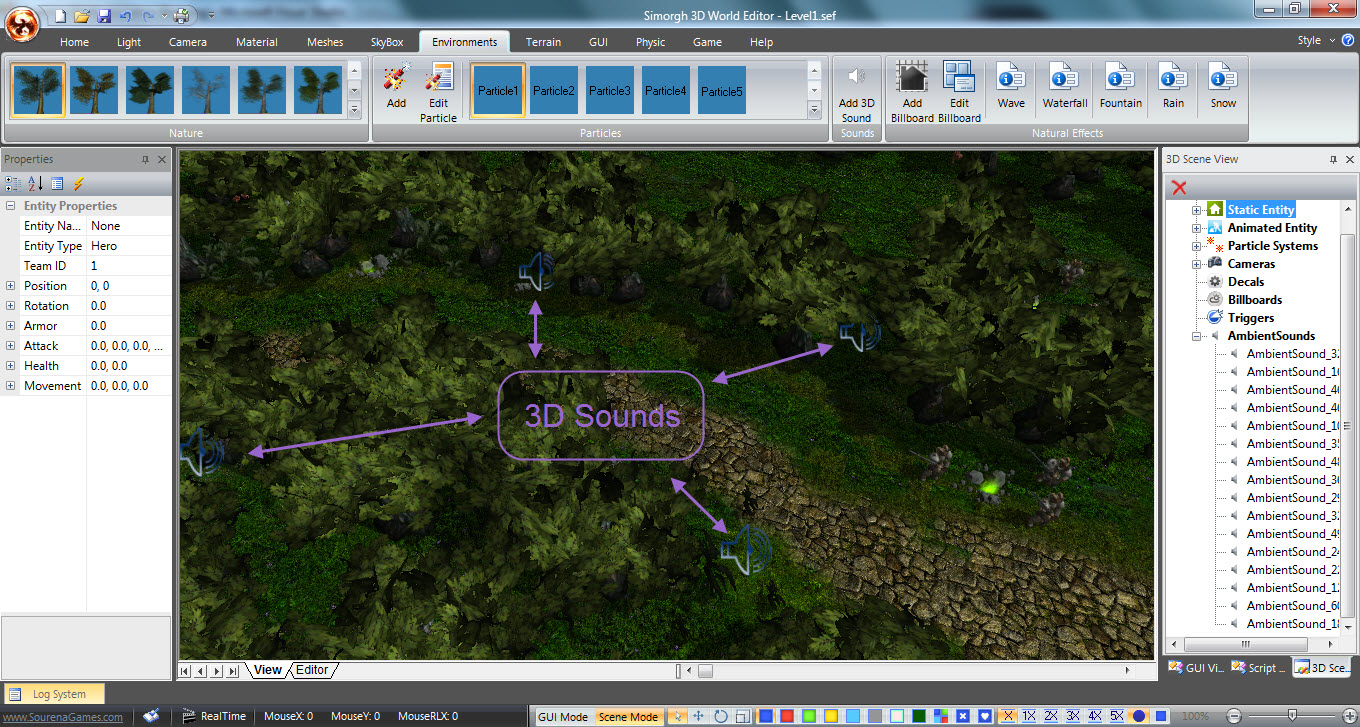Viewport: 1360px width, 727px height.
Task: Open the Home ribbon tab
Action: pyautogui.click(x=74, y=42)
